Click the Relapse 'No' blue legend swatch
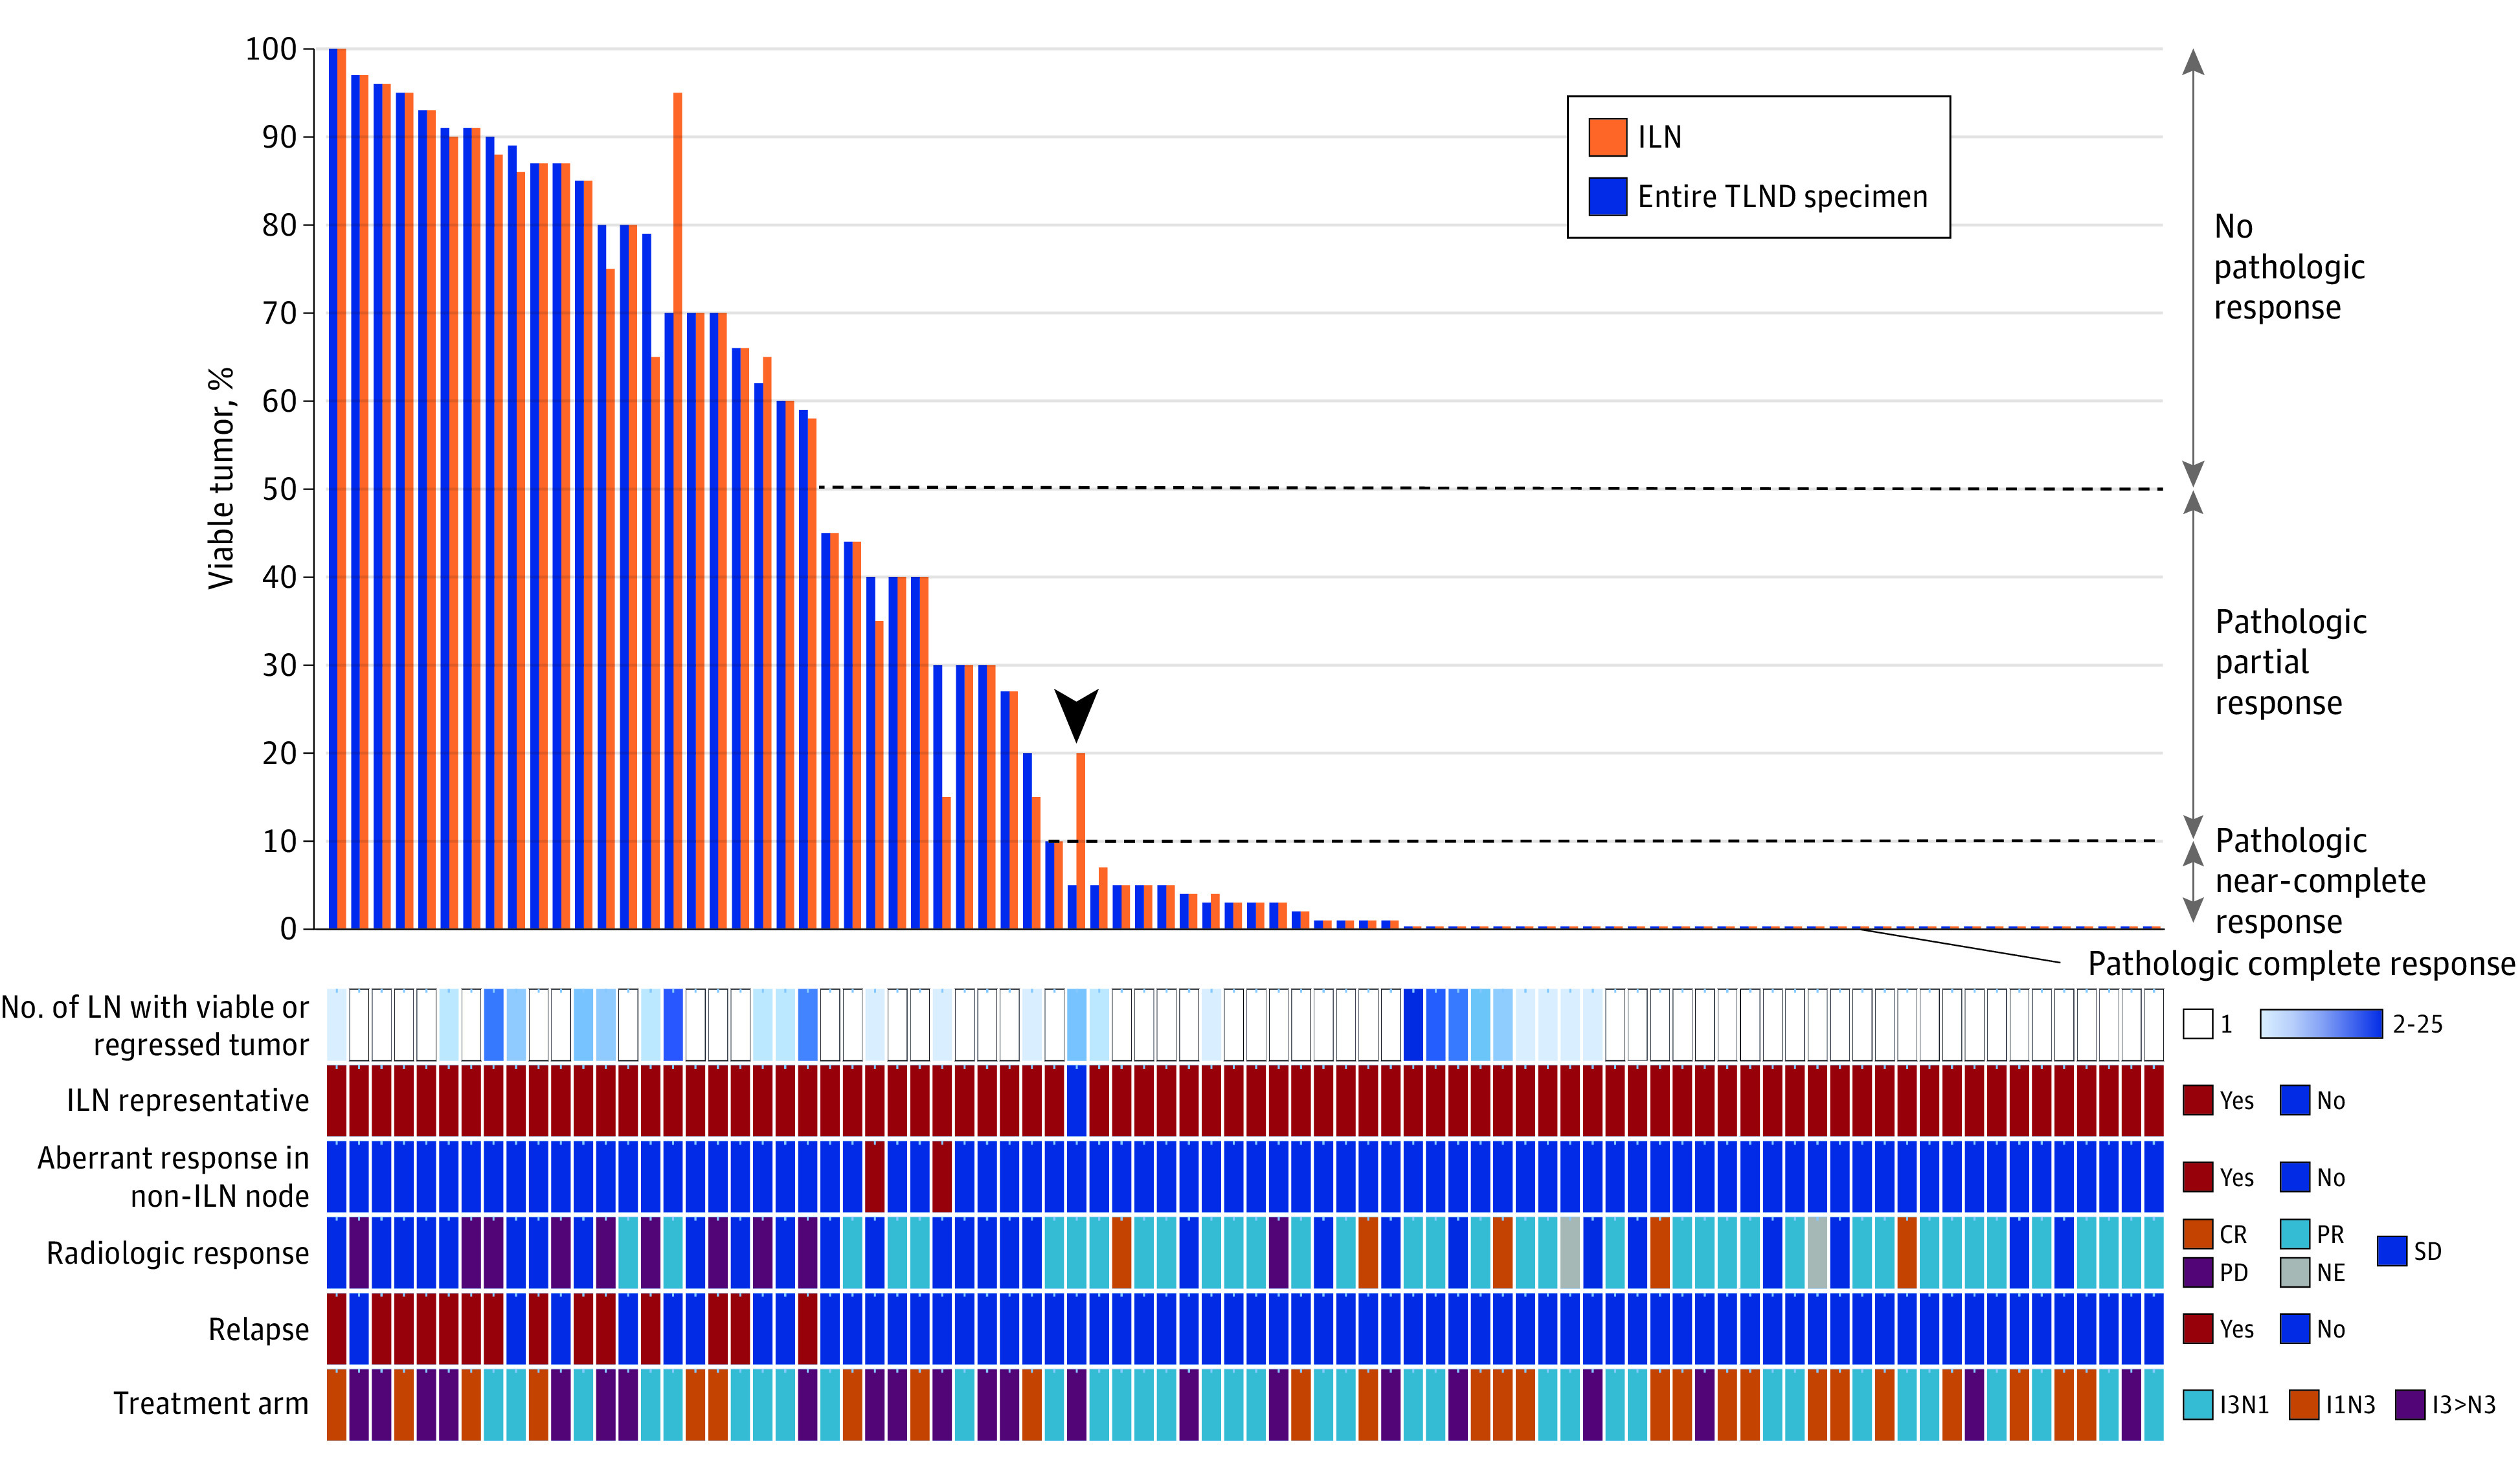The image size is (2520, 1478). click(2295, 1329)
